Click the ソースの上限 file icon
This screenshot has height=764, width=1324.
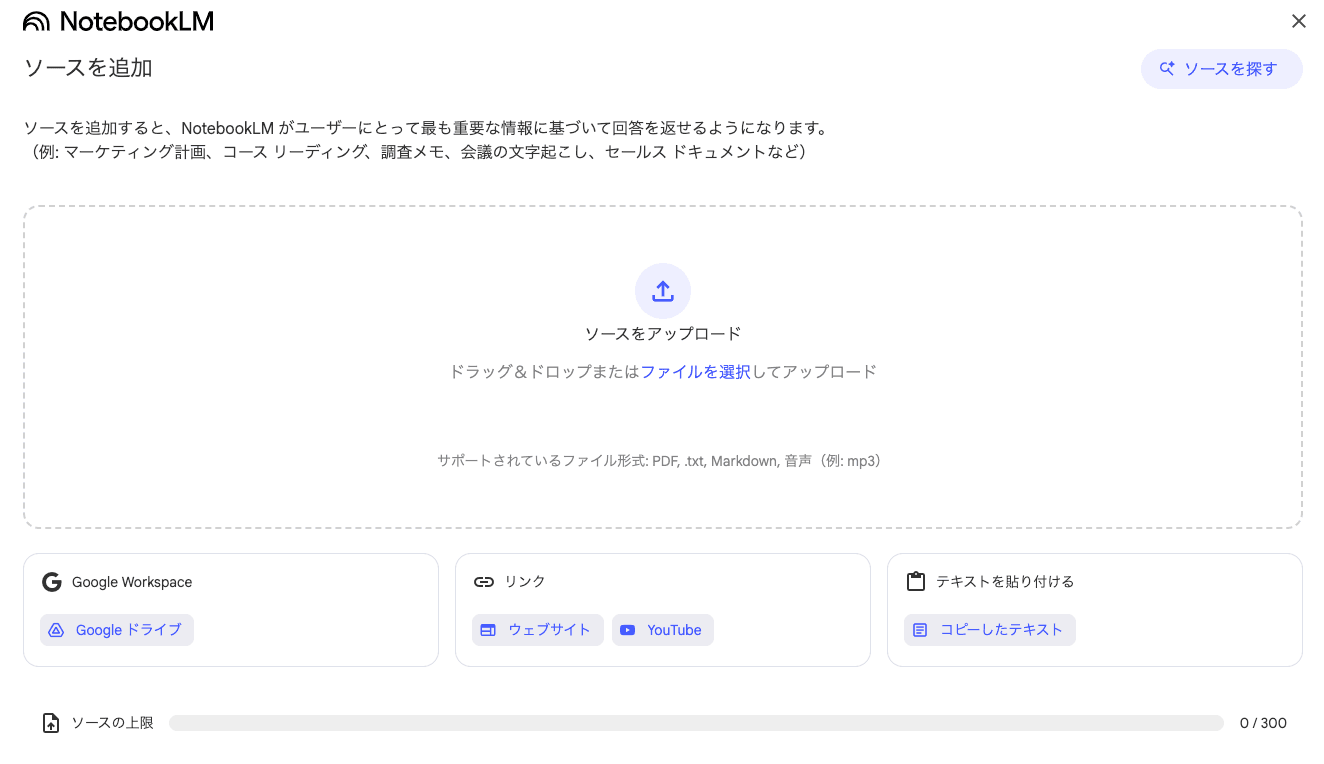point(51,723)
